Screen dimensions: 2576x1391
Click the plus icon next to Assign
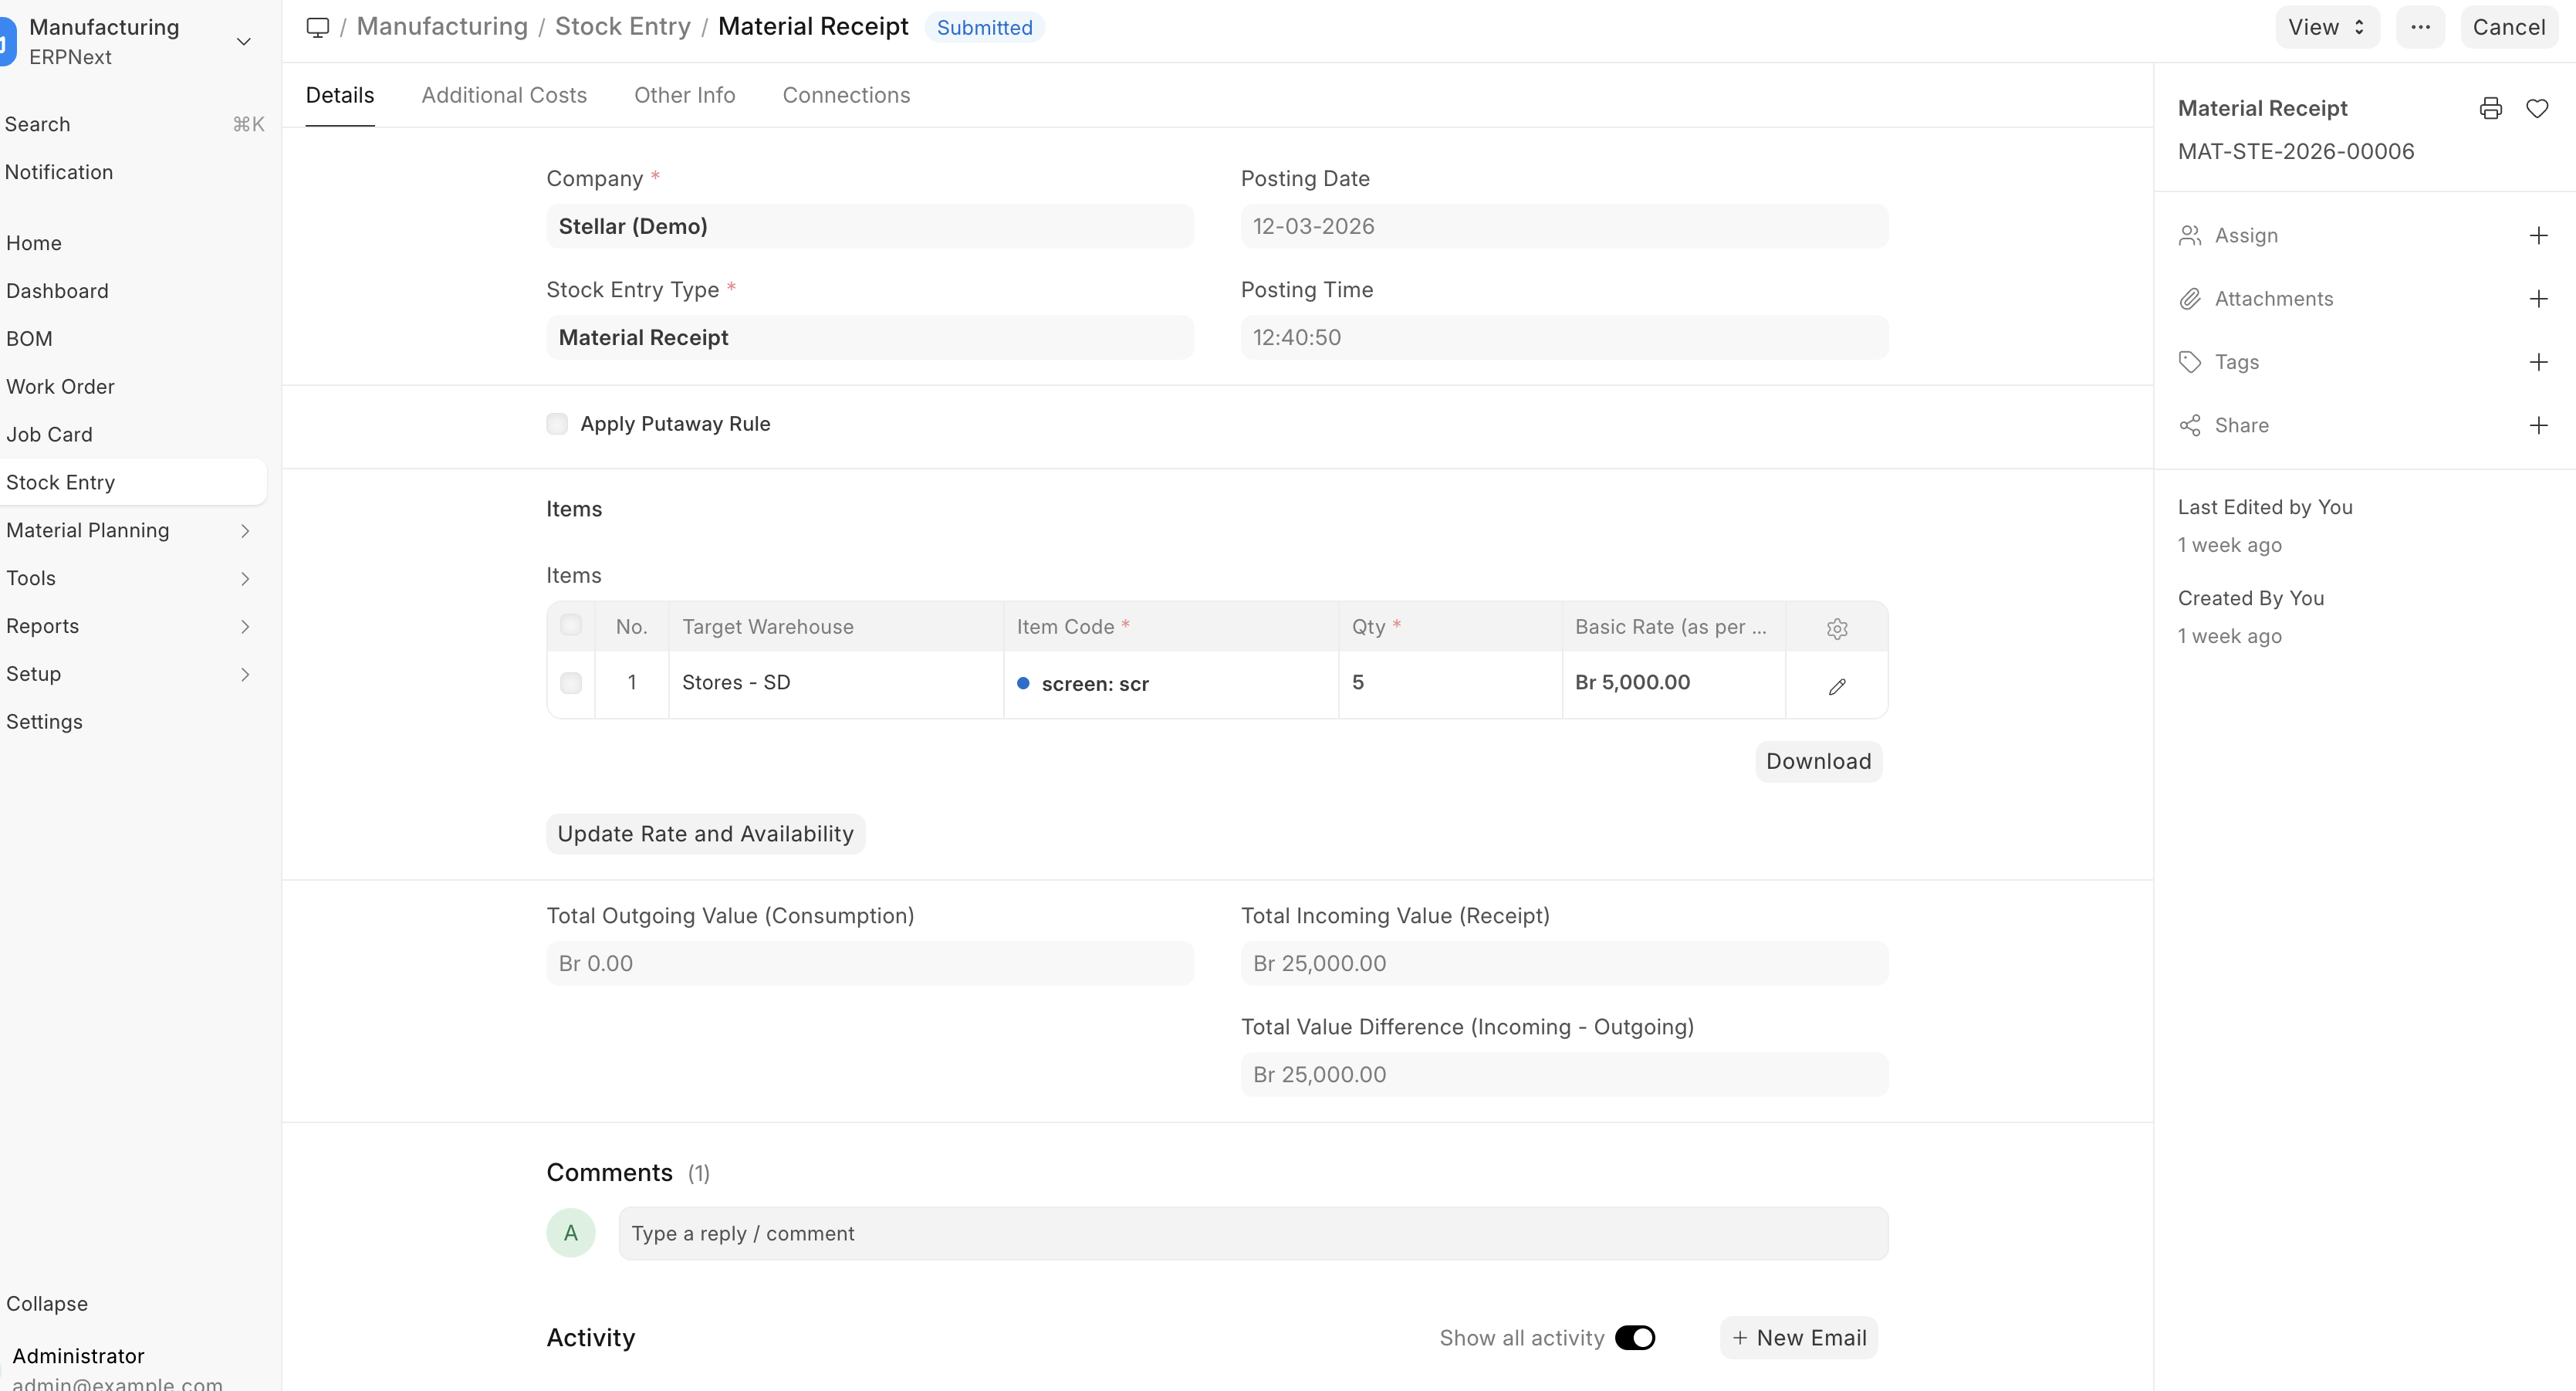[2538, 236]
